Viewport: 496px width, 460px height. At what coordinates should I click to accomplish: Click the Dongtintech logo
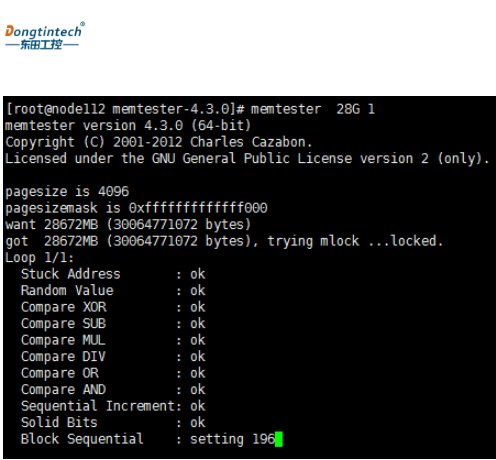45,36
